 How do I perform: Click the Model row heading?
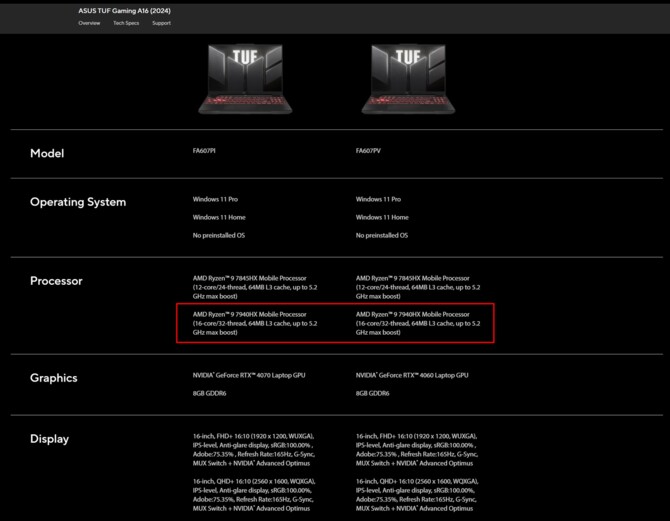pyautogui.click(x=47, y=153)
